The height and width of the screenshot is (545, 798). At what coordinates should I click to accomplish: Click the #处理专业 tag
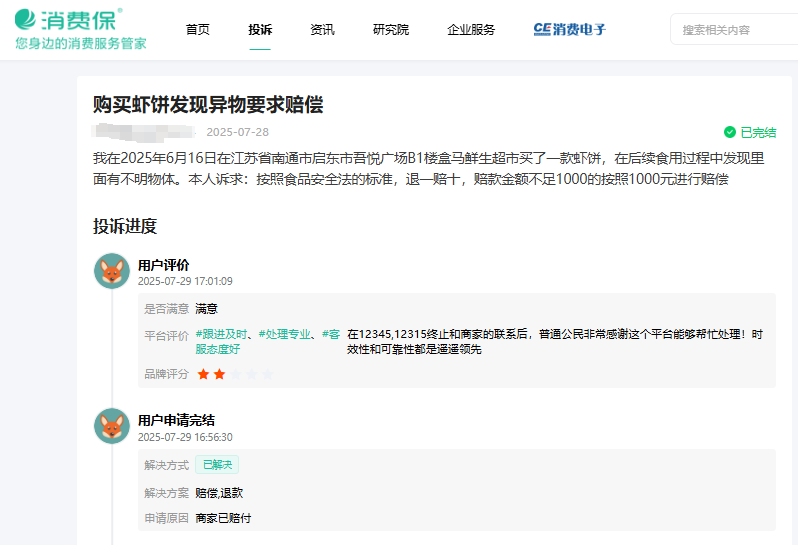284,334
